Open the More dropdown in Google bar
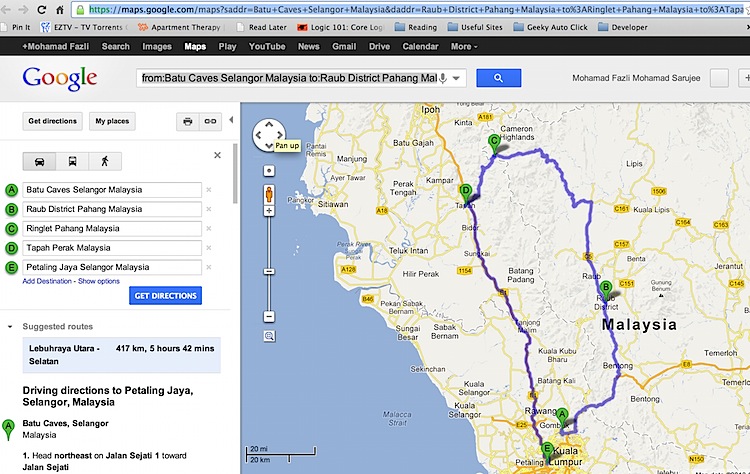Viewport: 750px width, 474px height. pyautogui.click(x=464, y=46)
